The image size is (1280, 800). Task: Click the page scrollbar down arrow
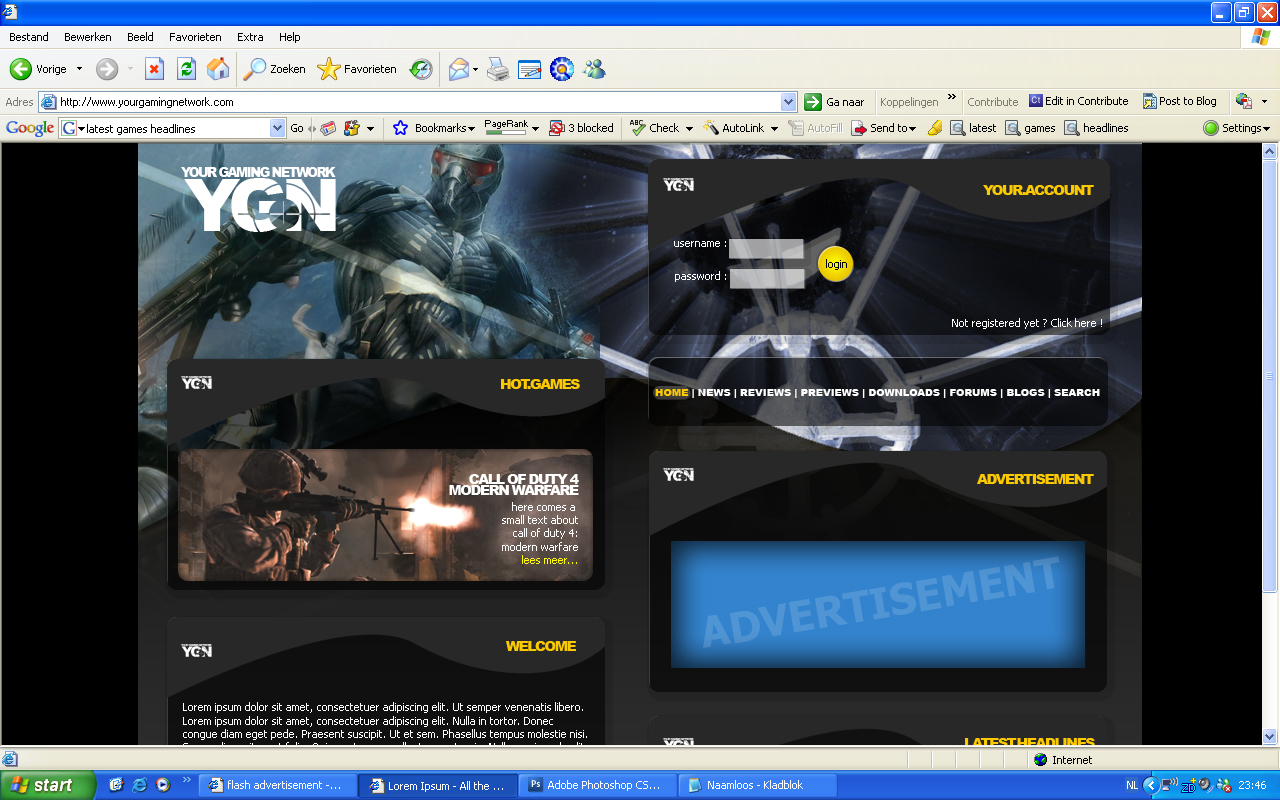[x=1270, y=737]
